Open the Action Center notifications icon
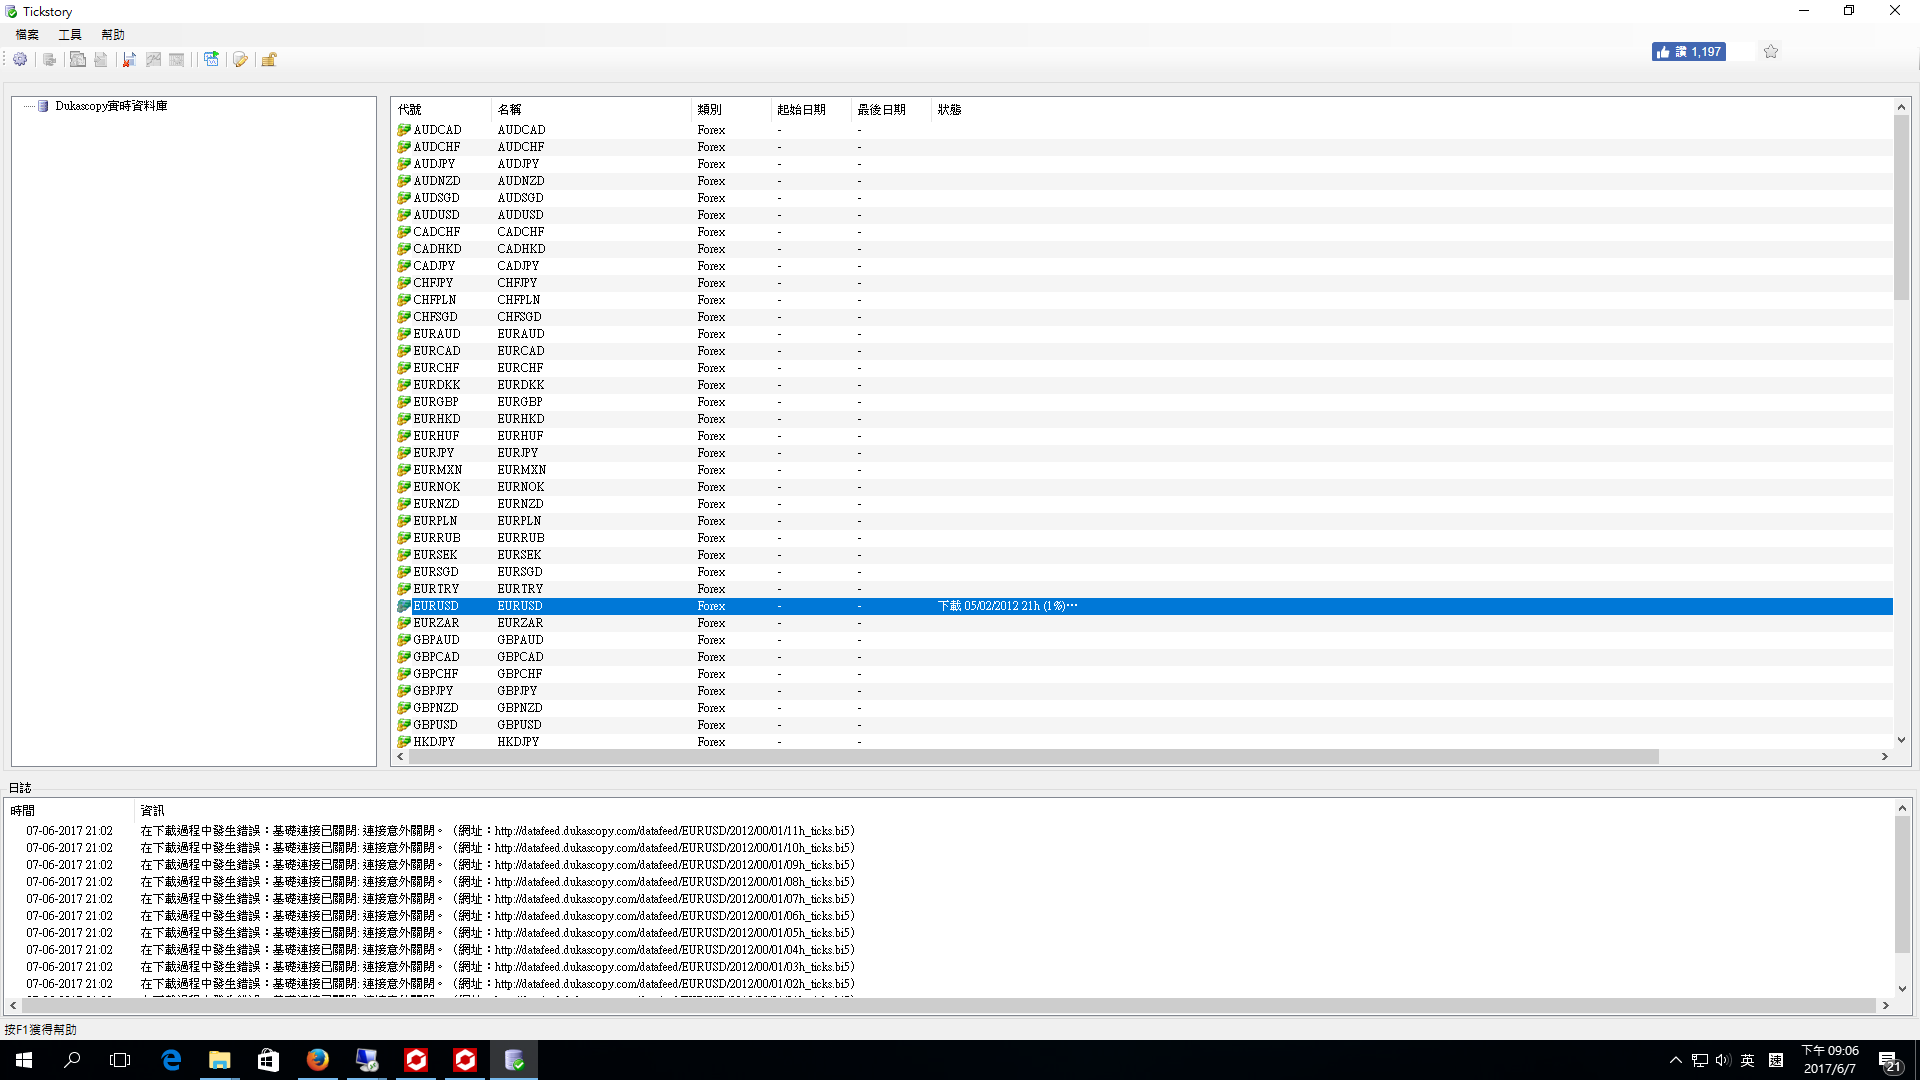Image resolution: width=1920 pixels, height=1080 pixels. pyautogui.click(x=1890, y=1061)
